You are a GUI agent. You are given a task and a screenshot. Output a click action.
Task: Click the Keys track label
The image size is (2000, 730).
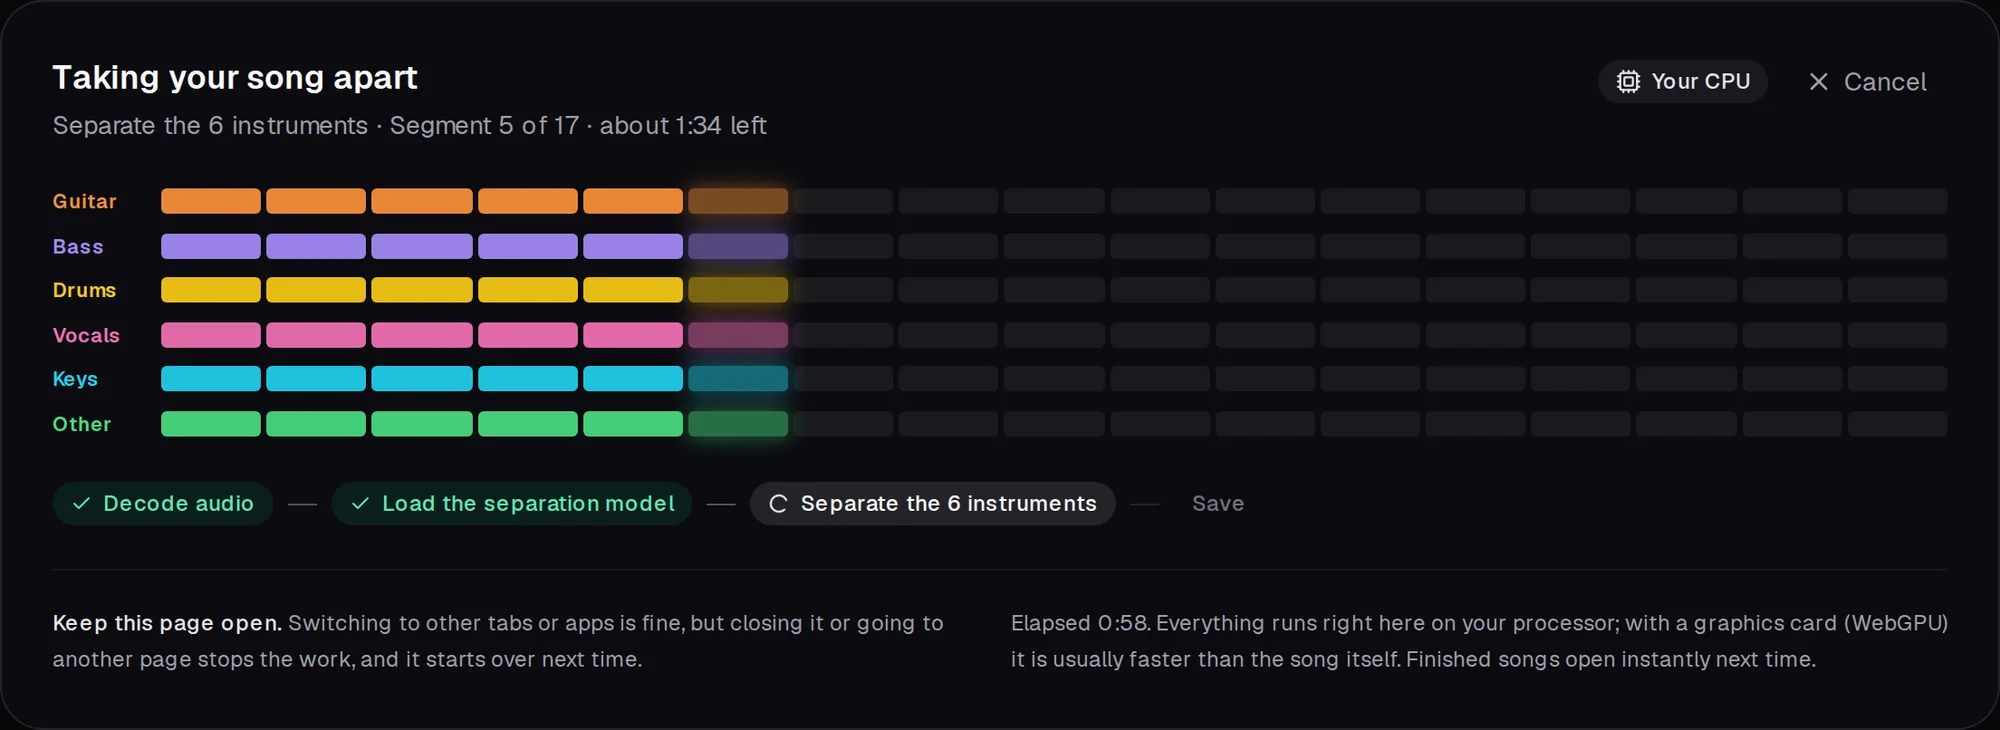pos(75,379)
